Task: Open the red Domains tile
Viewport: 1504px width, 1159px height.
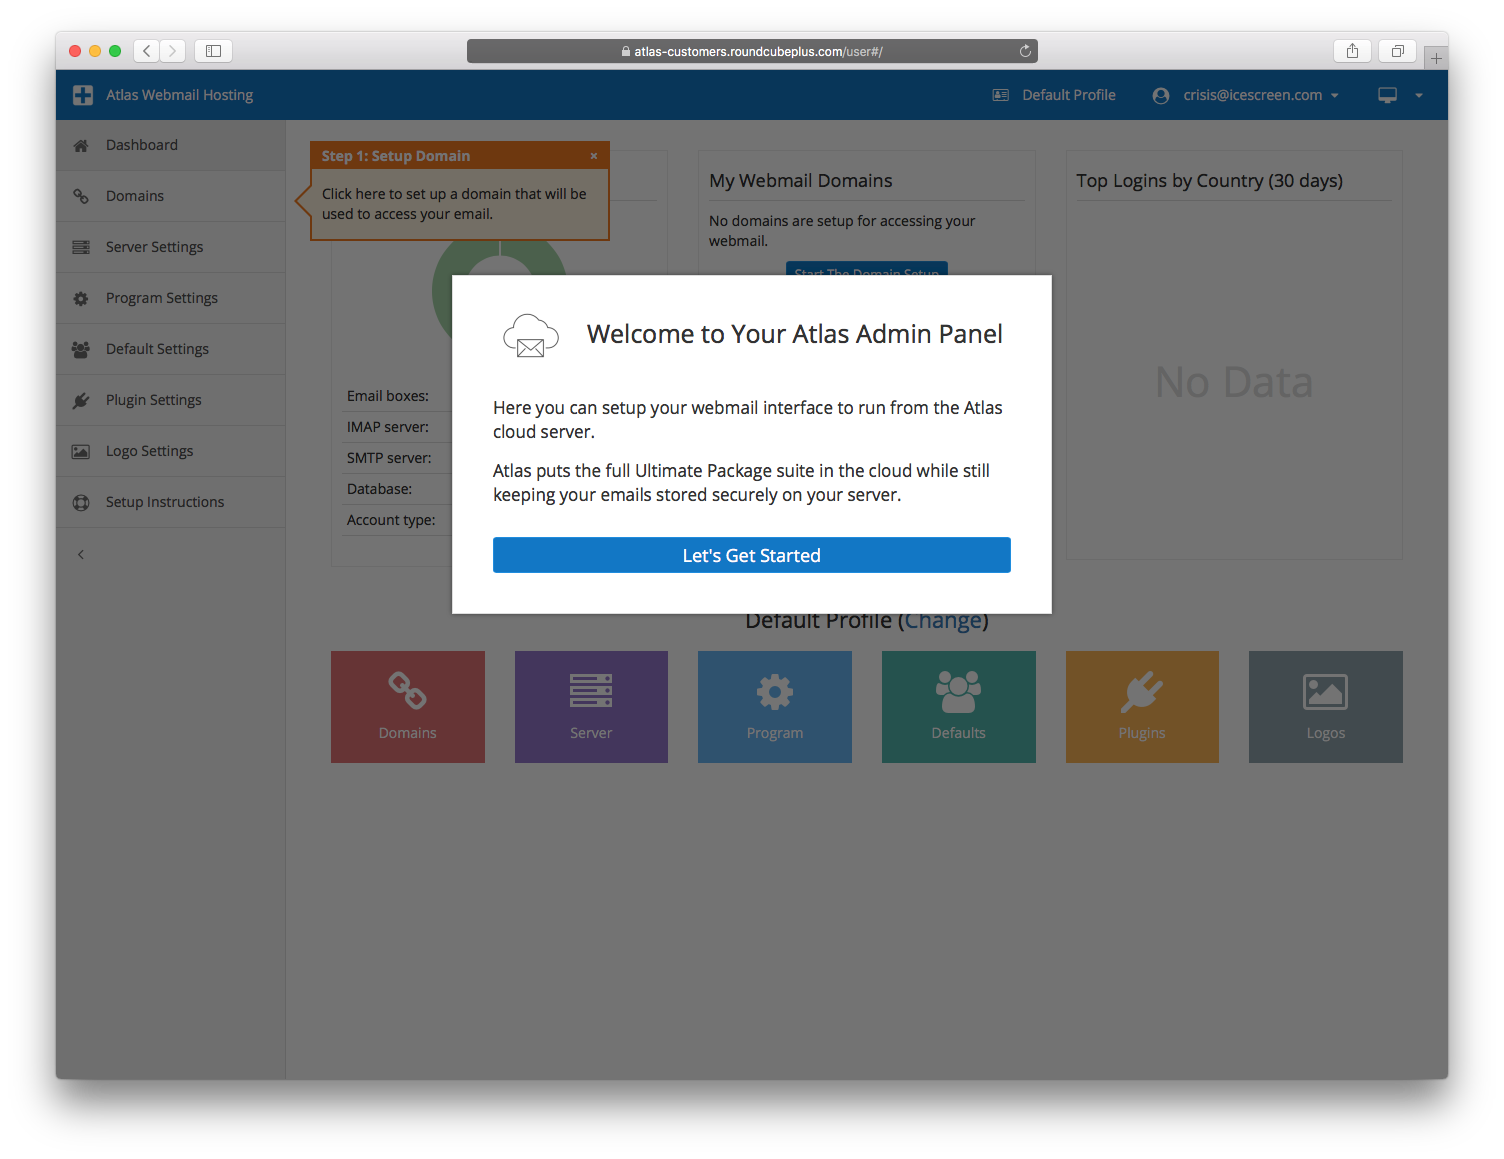Action: click(x=408, y=707)
